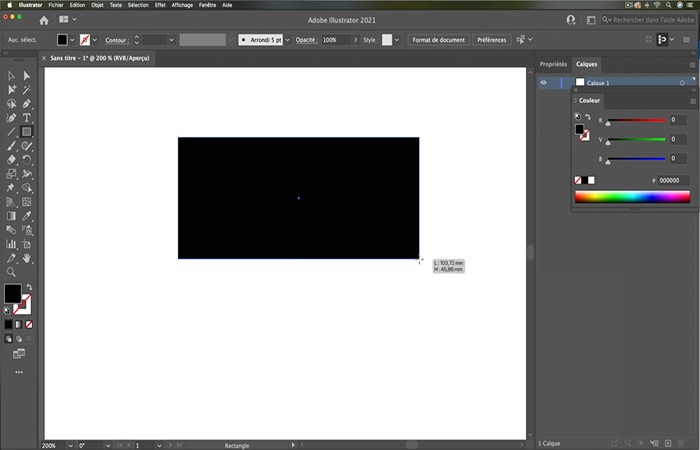Viewport: 700px width, 450px height.
Task: Click the Format de document button
Action: click(x=437, y=40)
